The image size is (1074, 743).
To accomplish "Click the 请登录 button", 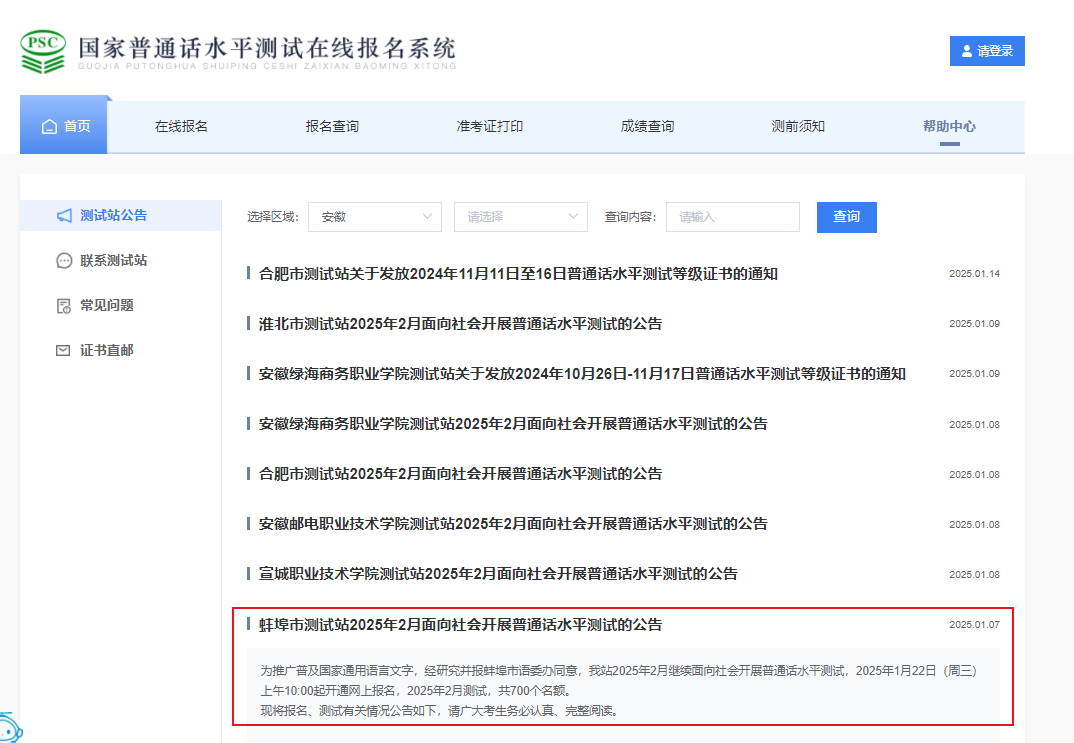I will tap(987, 51).
